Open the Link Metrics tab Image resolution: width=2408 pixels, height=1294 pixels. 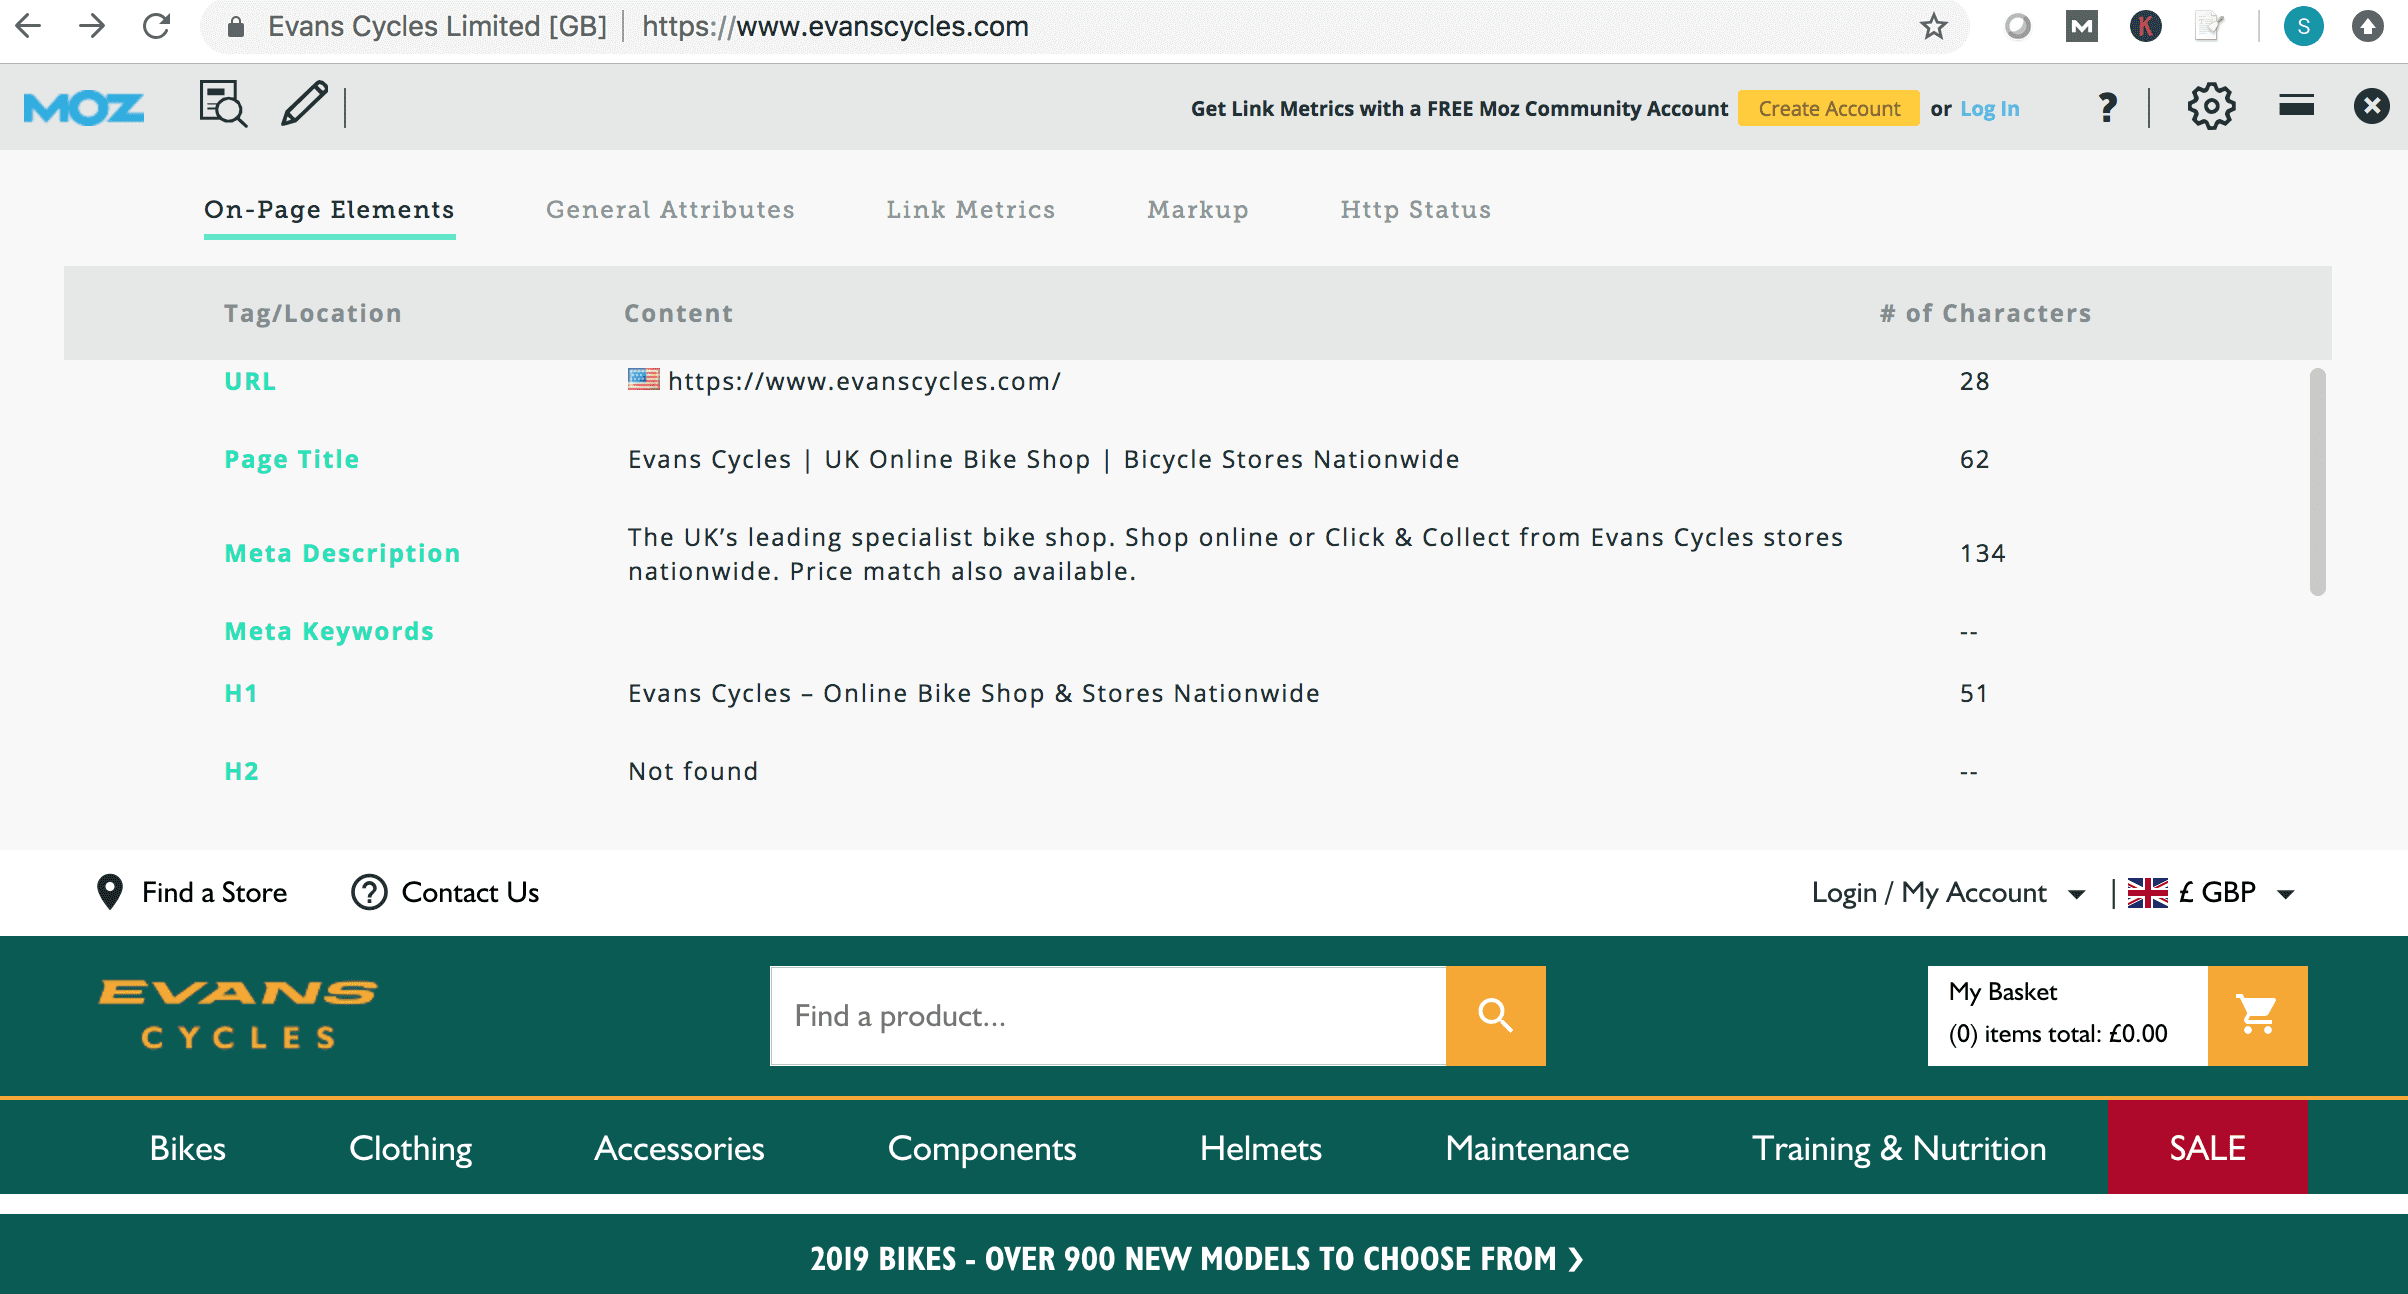tap(971, 209)
